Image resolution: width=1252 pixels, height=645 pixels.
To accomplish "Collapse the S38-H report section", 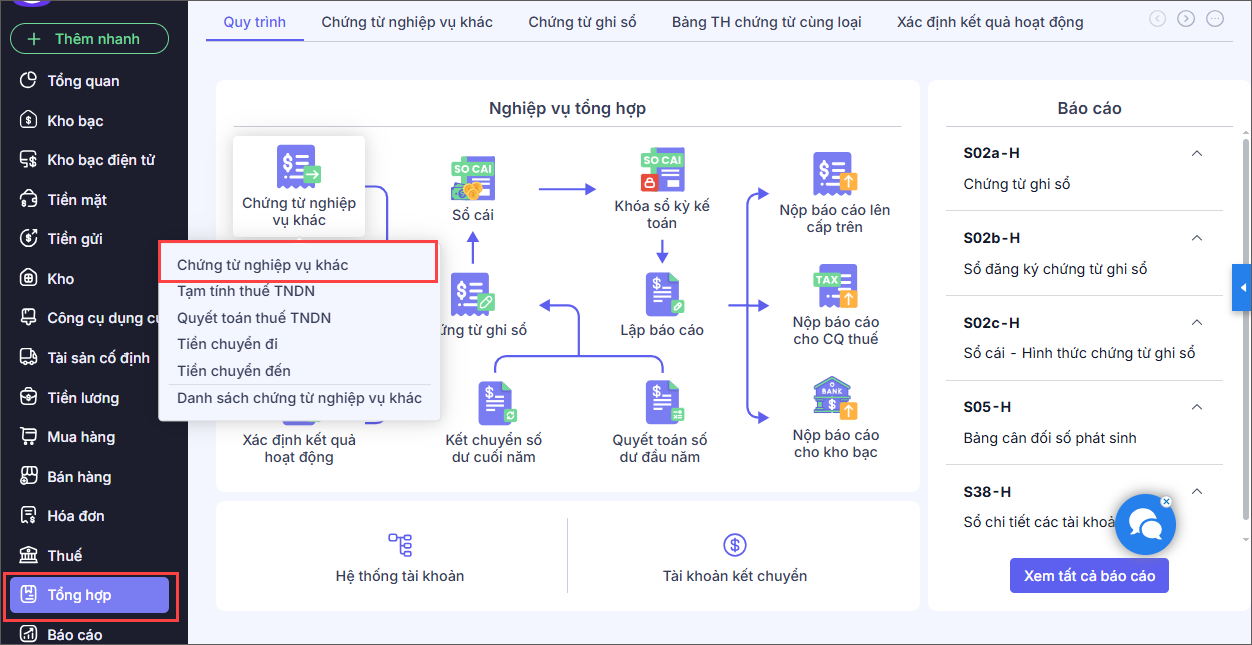I will click(x=1196, y=491).
